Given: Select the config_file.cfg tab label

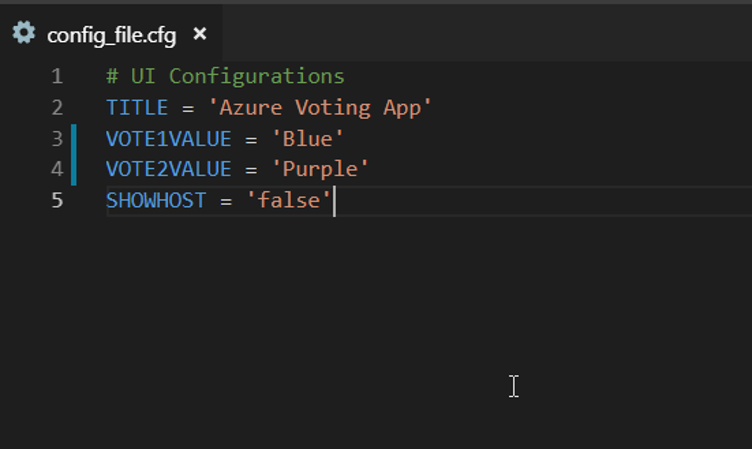Looking at the screenshot, I should coord(111,35).
